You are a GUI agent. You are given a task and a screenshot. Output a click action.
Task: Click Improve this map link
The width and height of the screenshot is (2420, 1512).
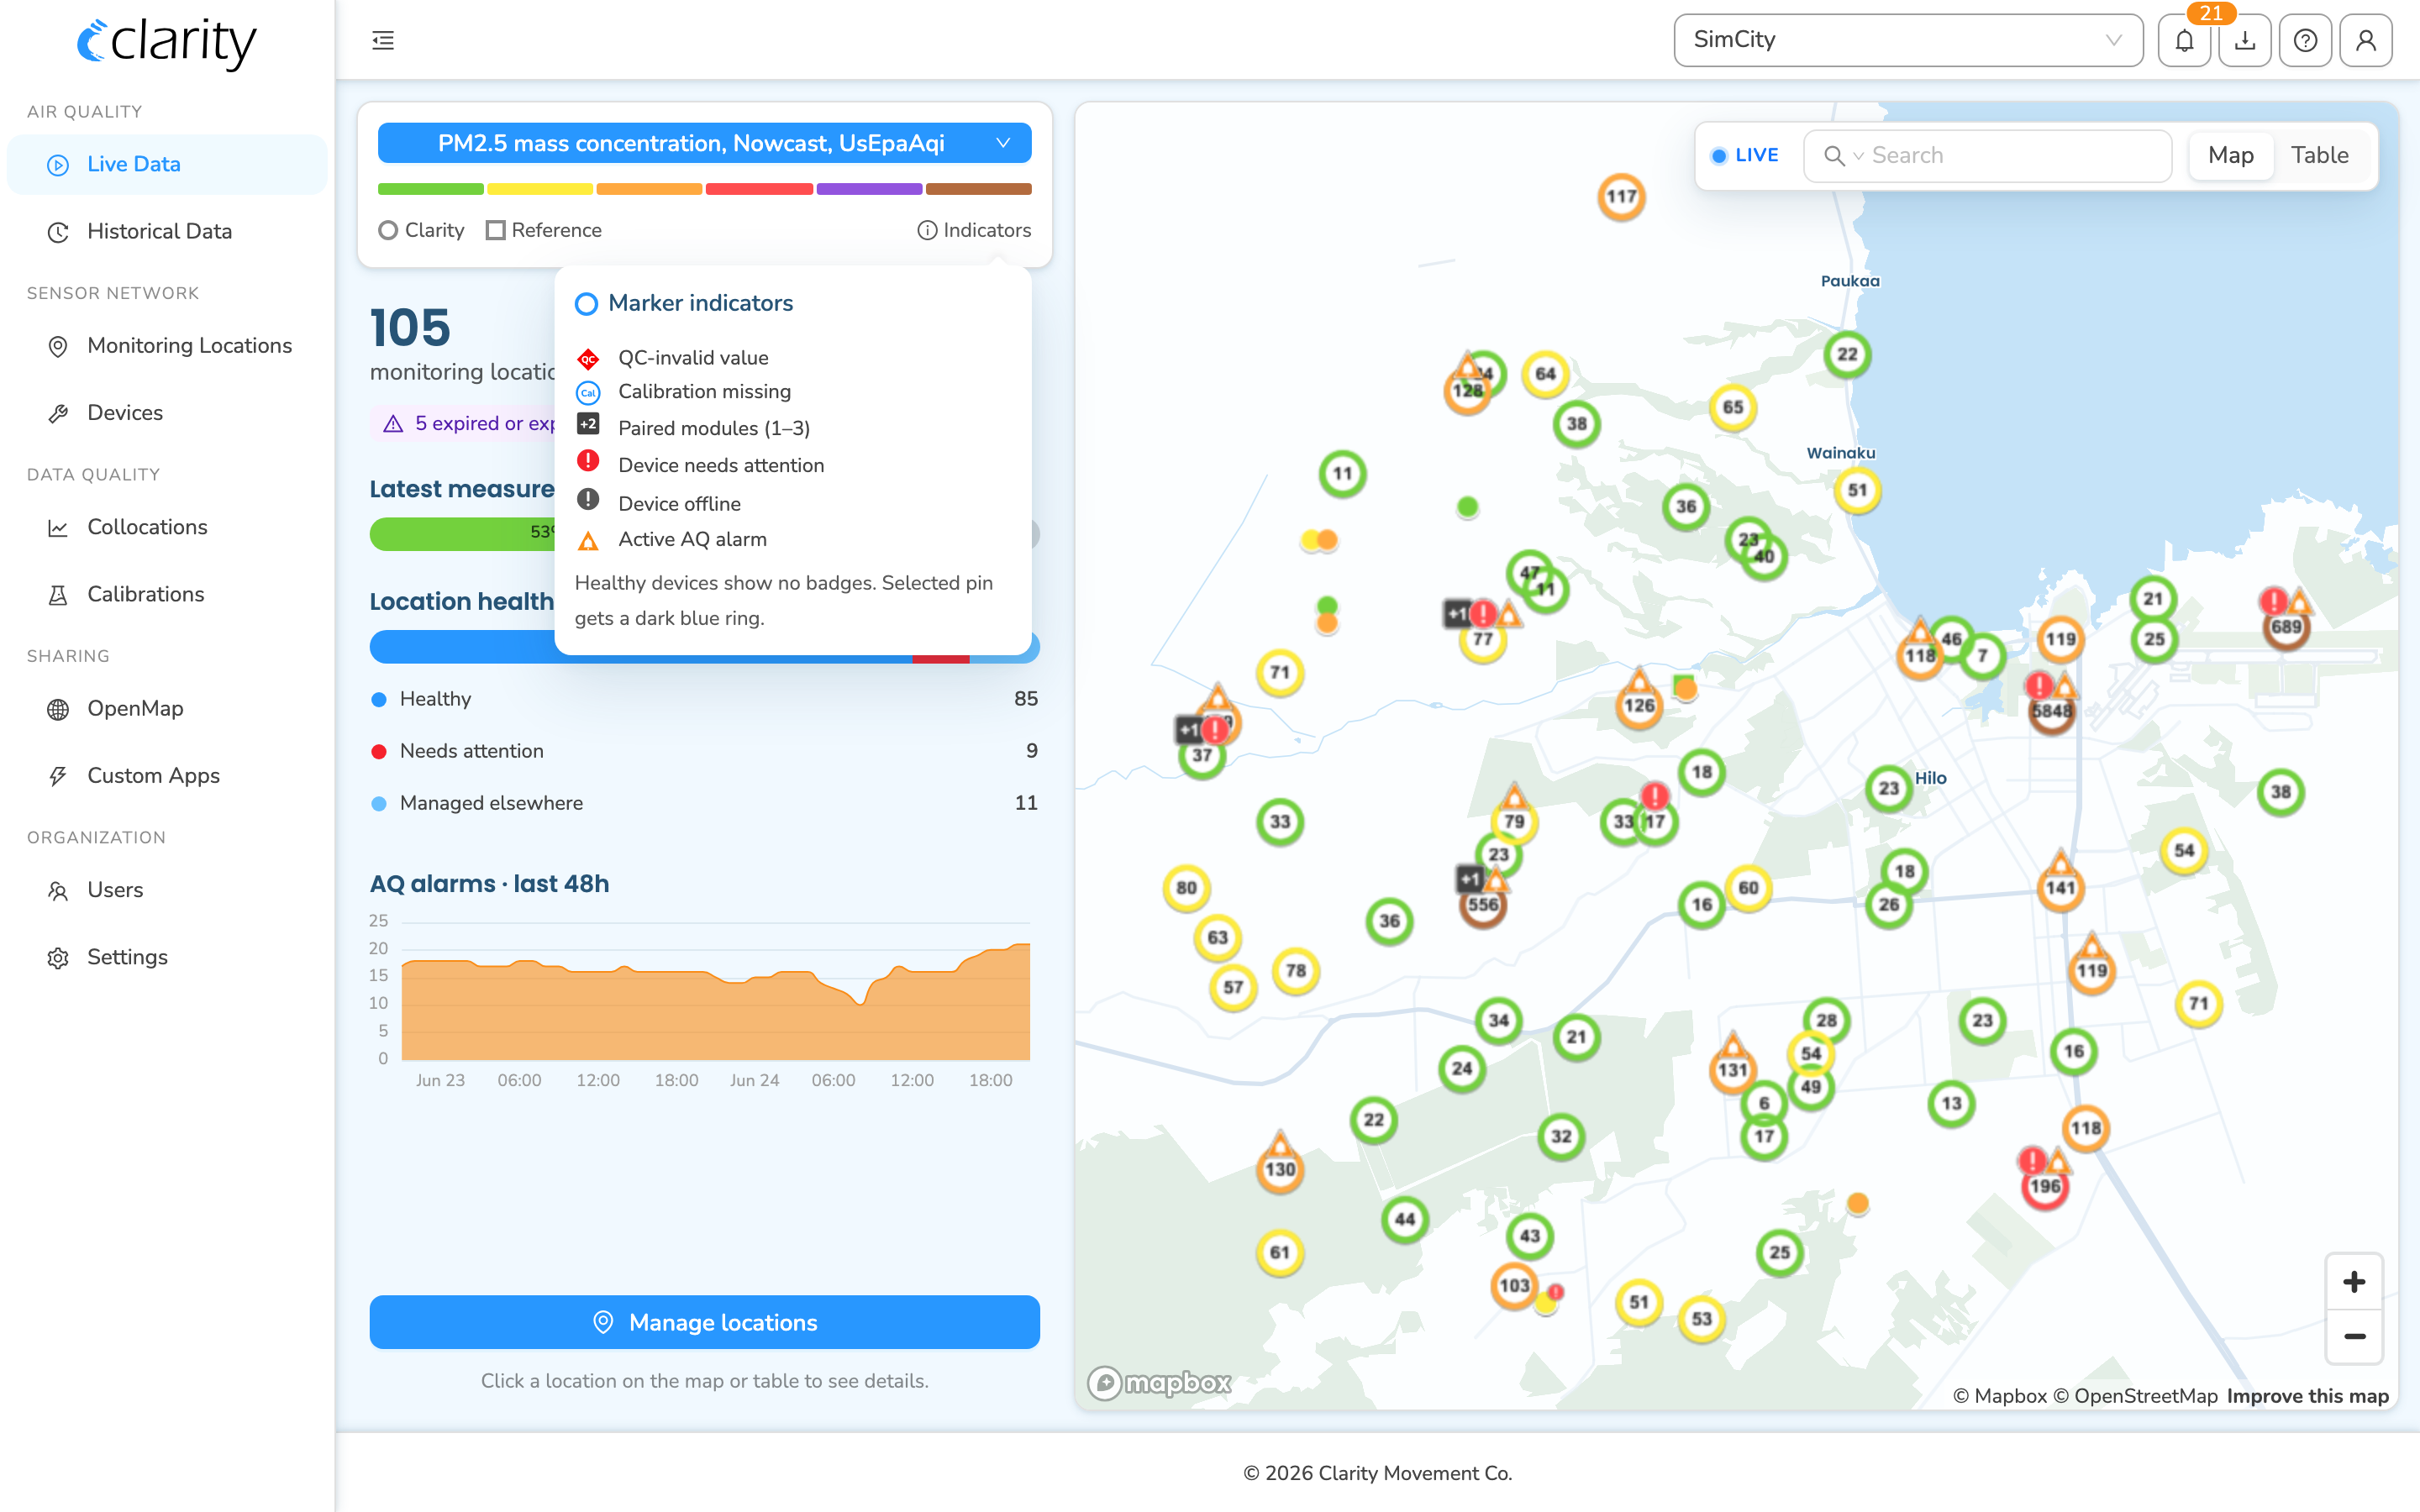point(2307,1396)
